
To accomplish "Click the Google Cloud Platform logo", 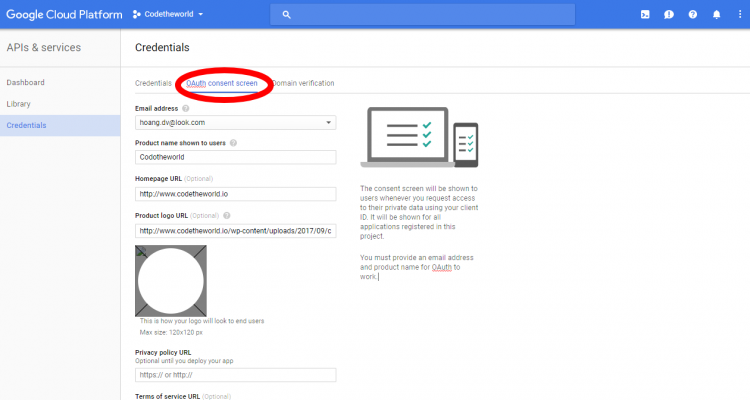I will (64, 14).
